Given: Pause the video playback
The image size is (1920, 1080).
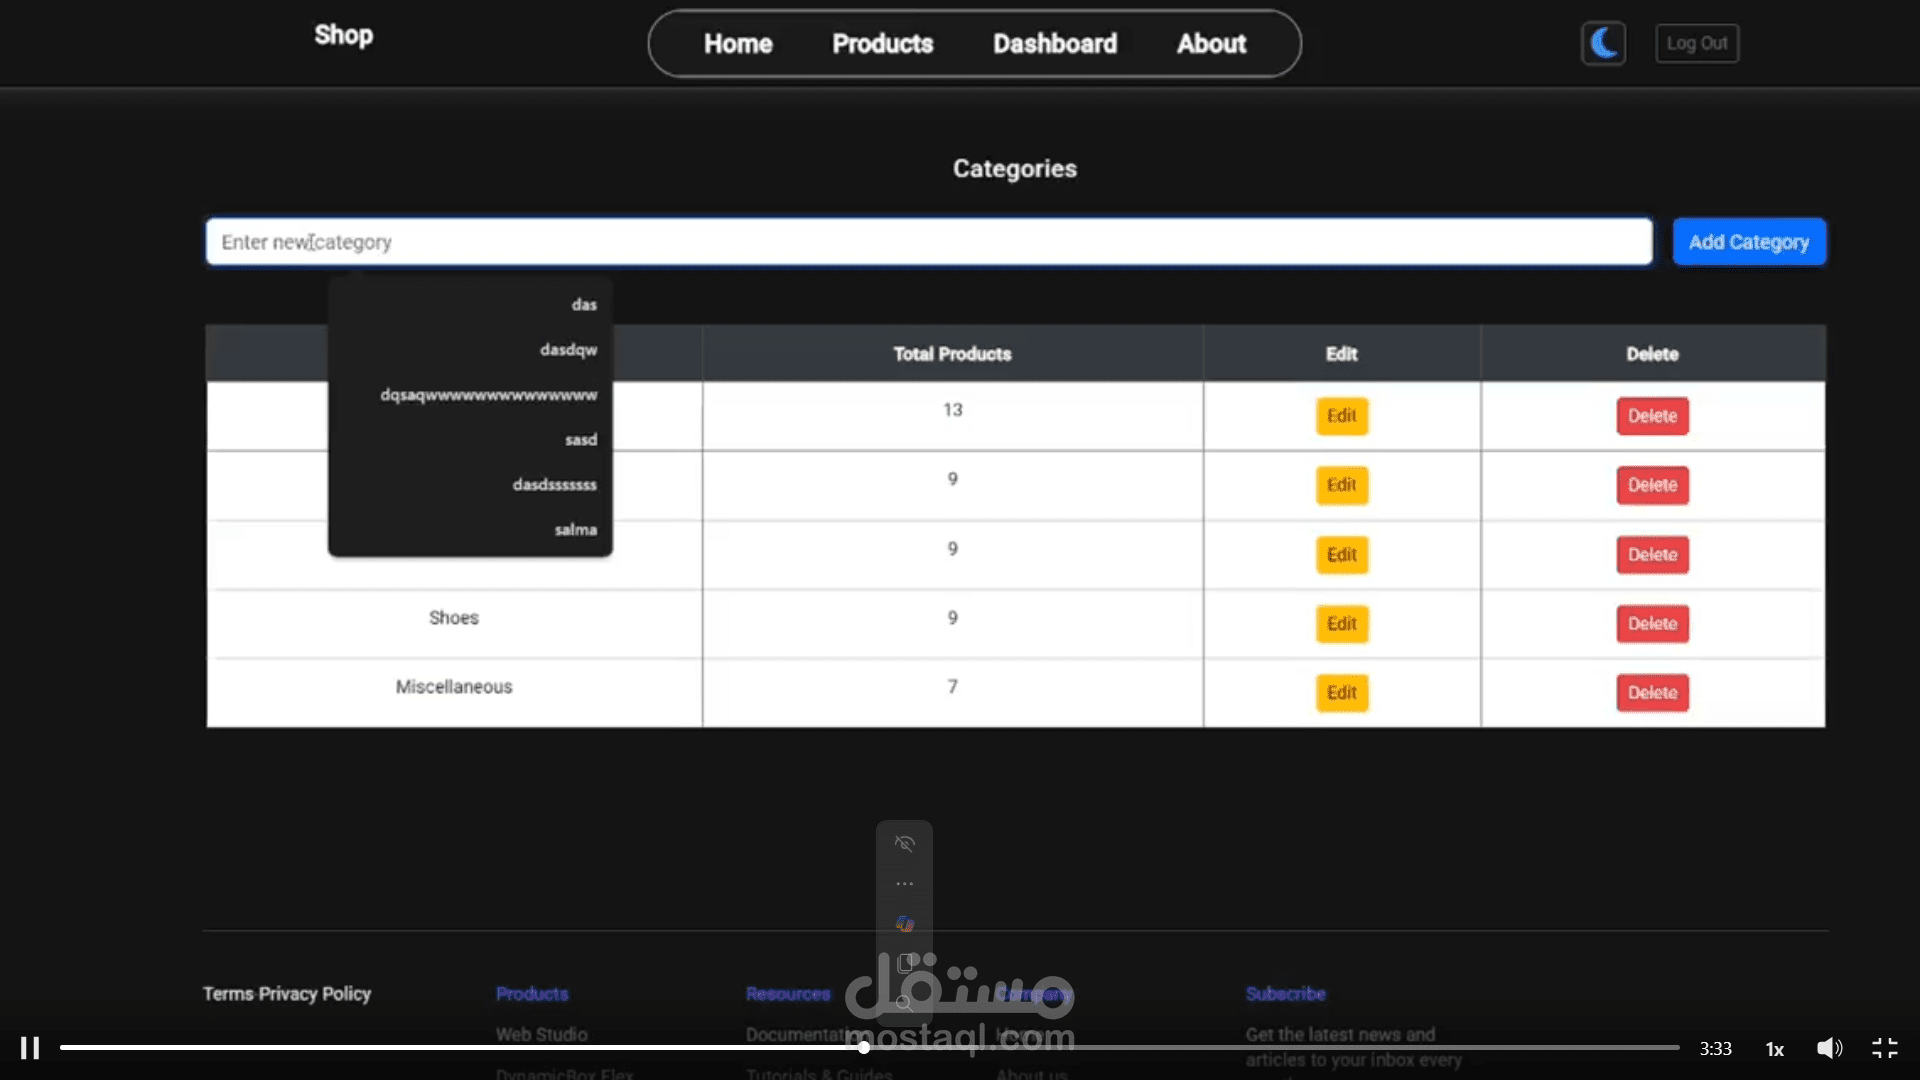Looking at the screenshot, I should 30,1048.
